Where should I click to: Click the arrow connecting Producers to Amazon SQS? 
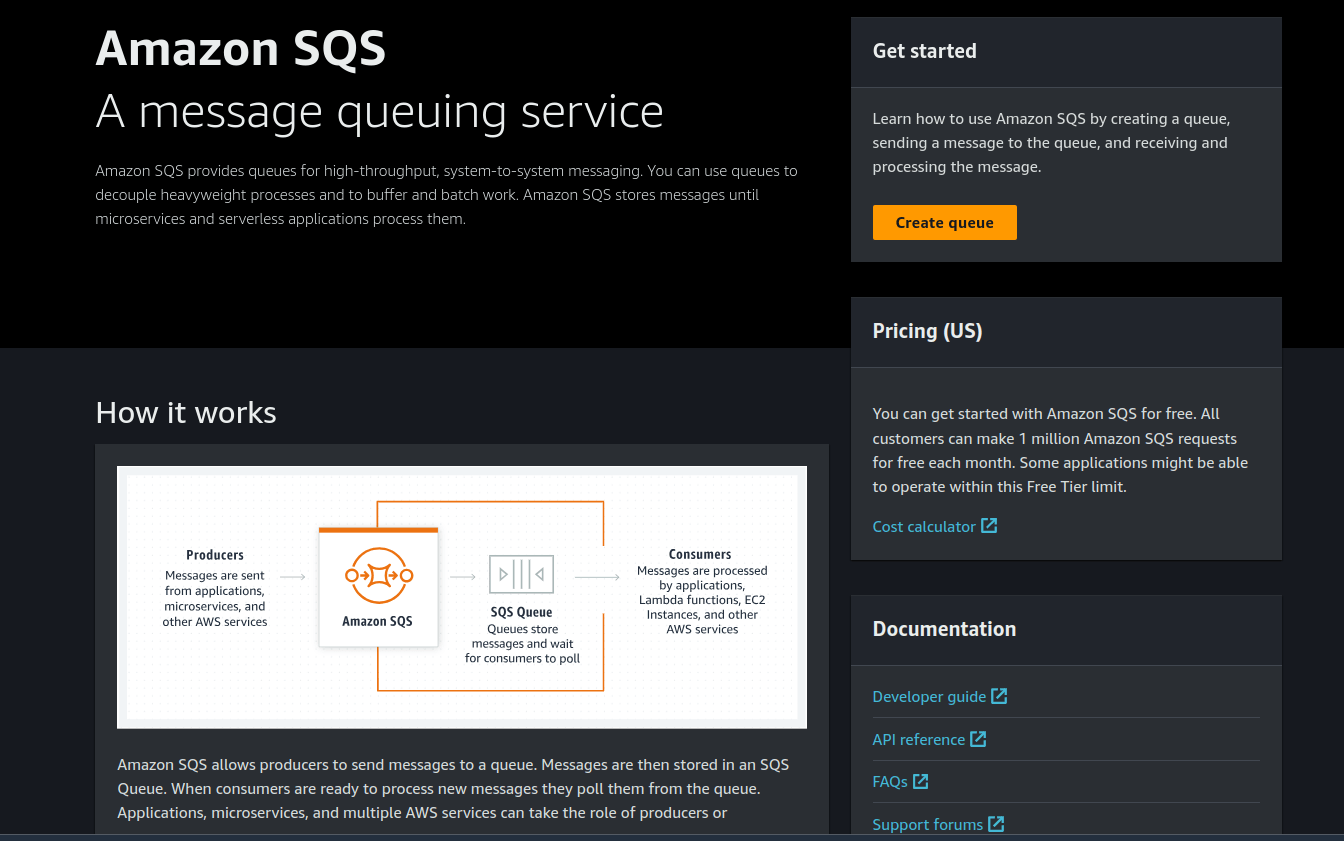(x=293, y=575)
